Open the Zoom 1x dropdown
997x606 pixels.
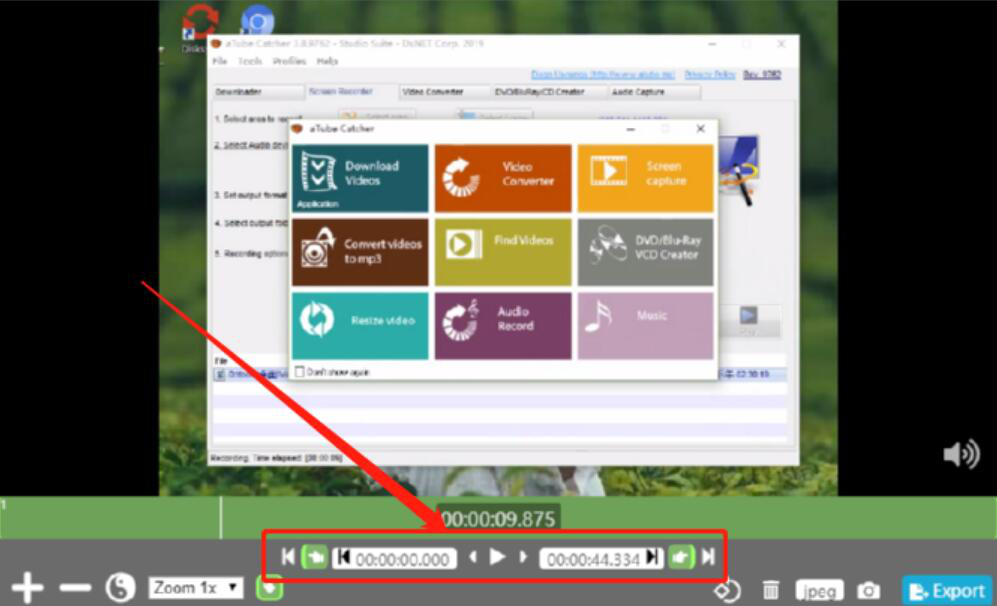point(196,588)
